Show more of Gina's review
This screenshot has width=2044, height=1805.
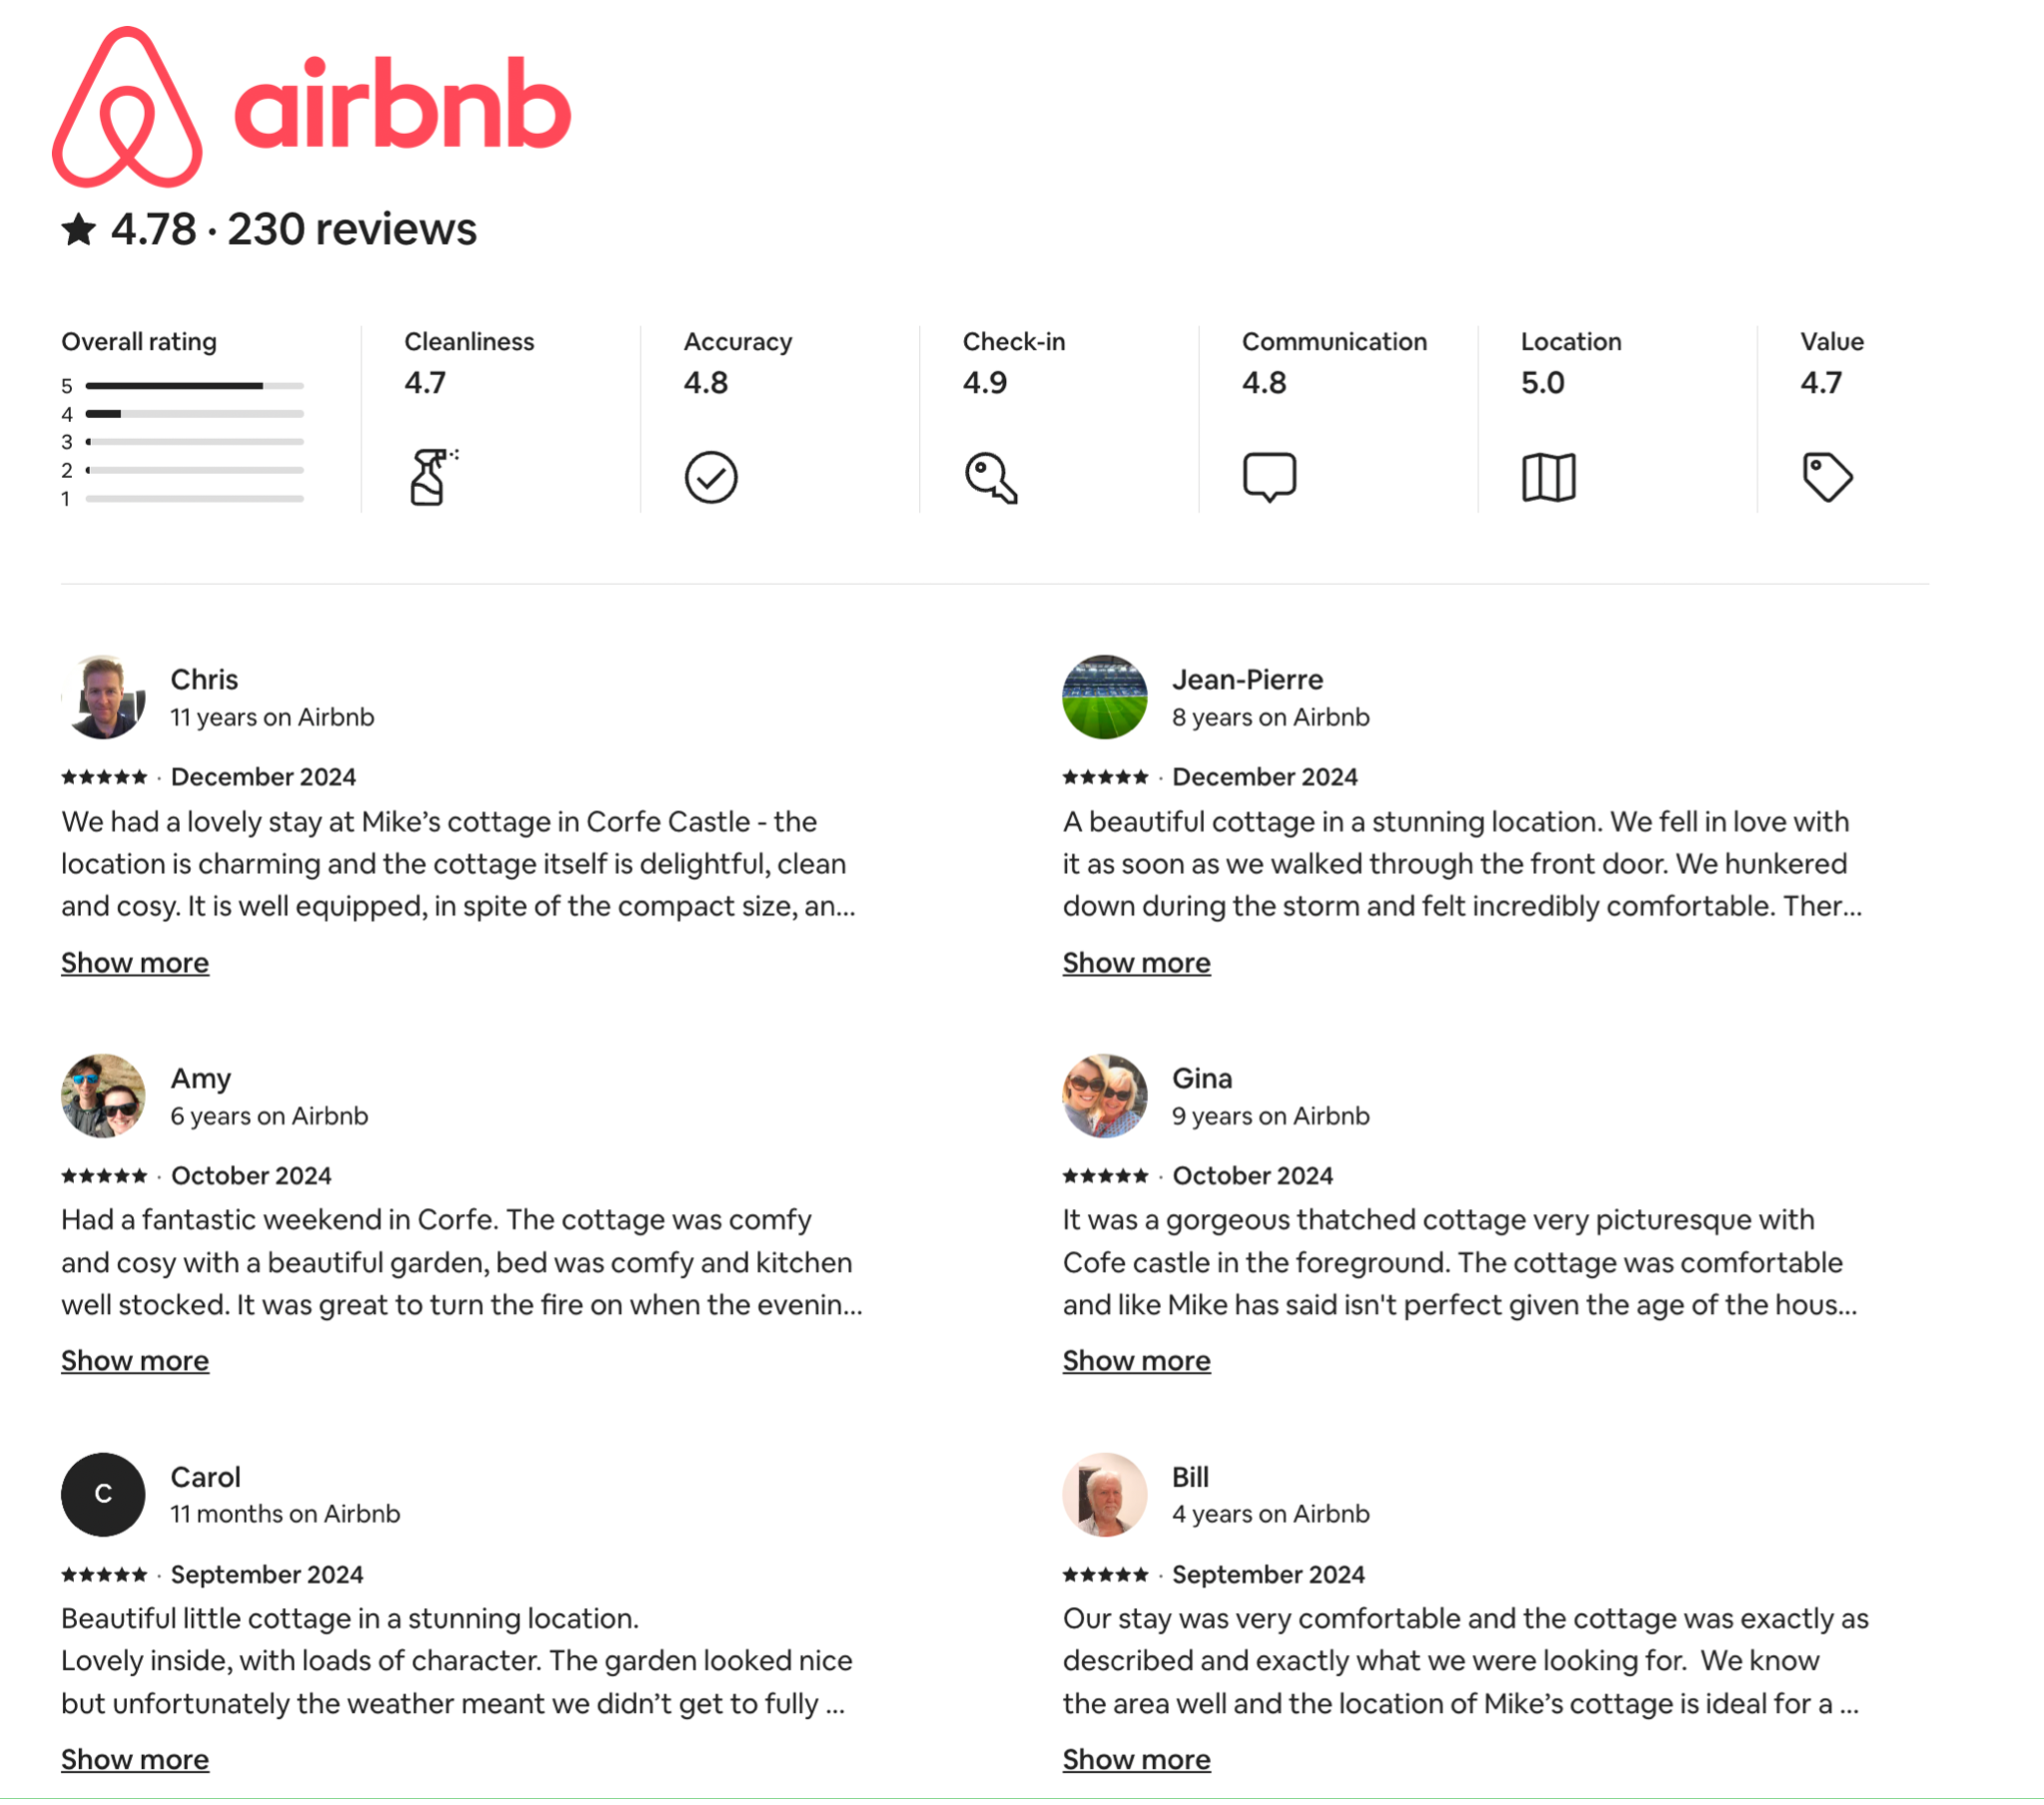click(1137, 1361)
